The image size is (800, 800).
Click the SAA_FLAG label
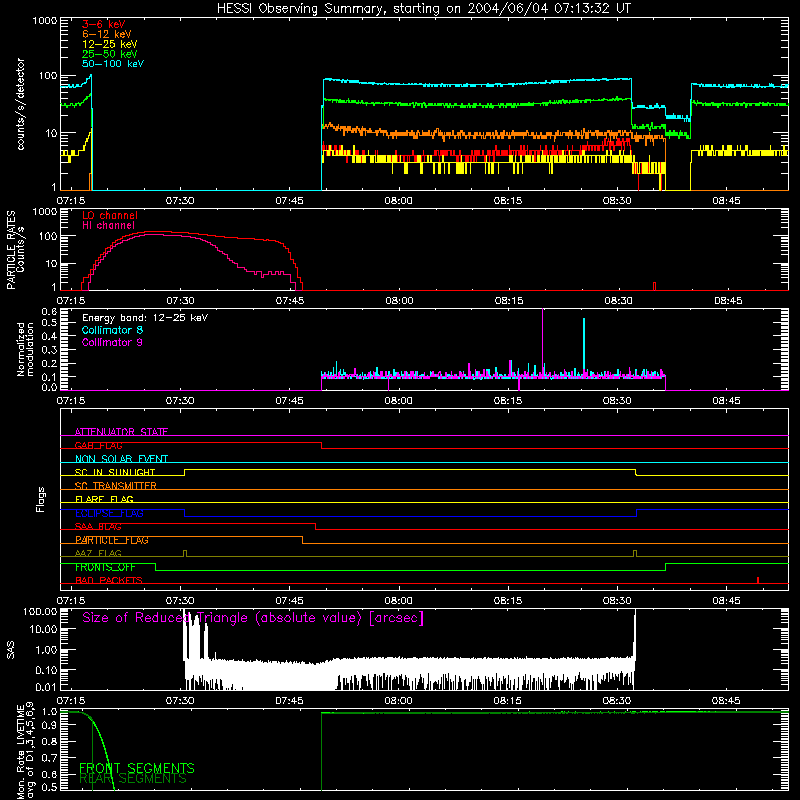point(98,527)
